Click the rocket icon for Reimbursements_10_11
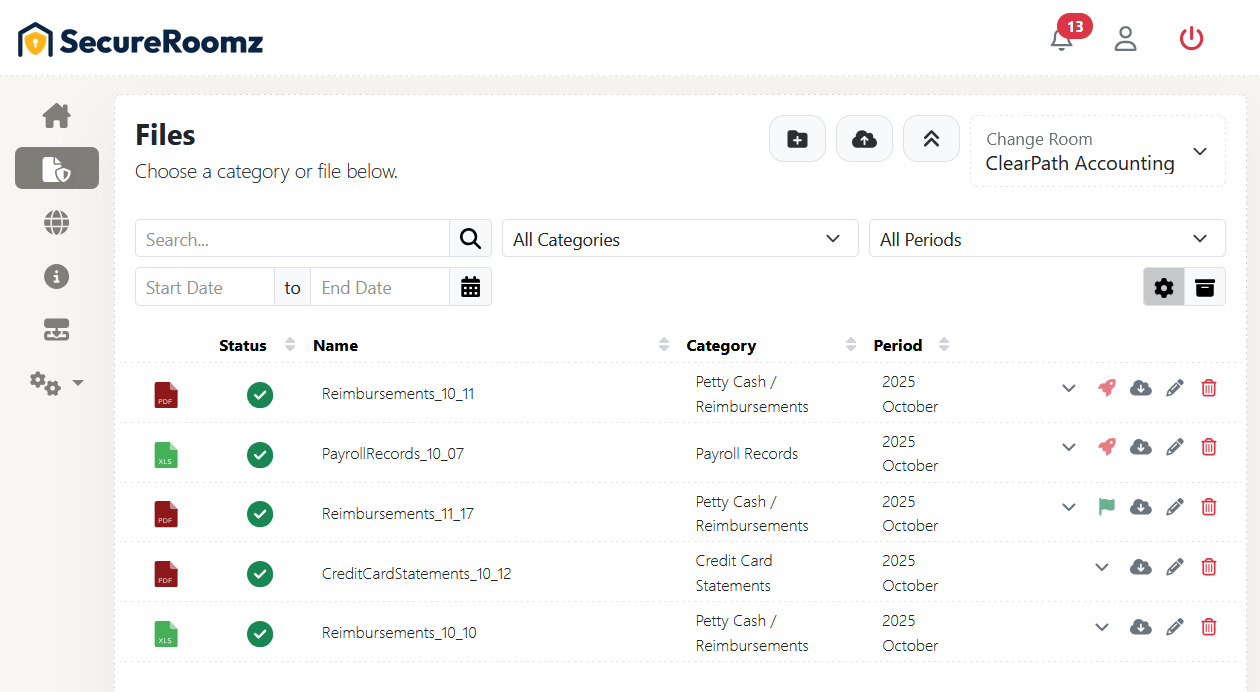Screen dimensions: 1260x692 [x=1106, y=388]
